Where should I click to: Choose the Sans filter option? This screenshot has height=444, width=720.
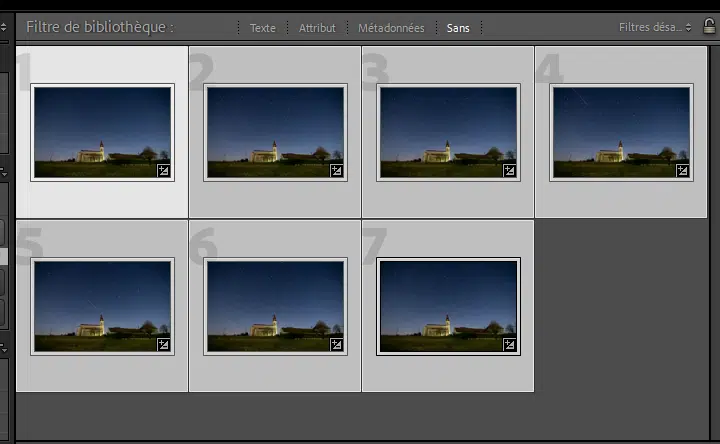458,28
